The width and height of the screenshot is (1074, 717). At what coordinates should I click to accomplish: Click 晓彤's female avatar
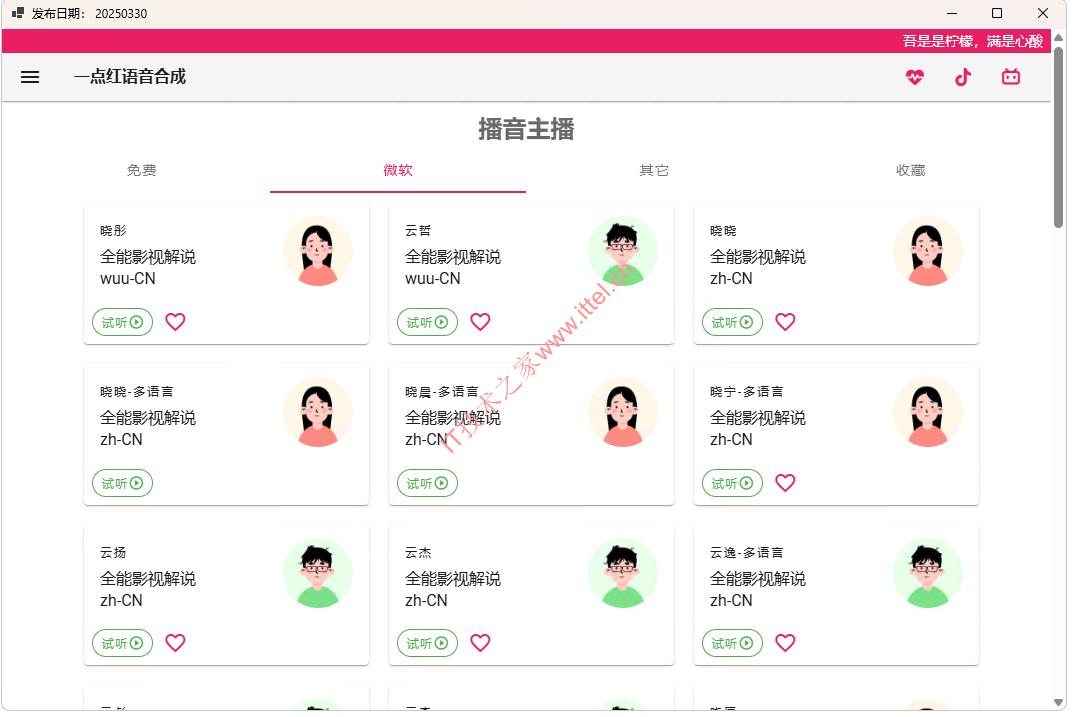318,251
